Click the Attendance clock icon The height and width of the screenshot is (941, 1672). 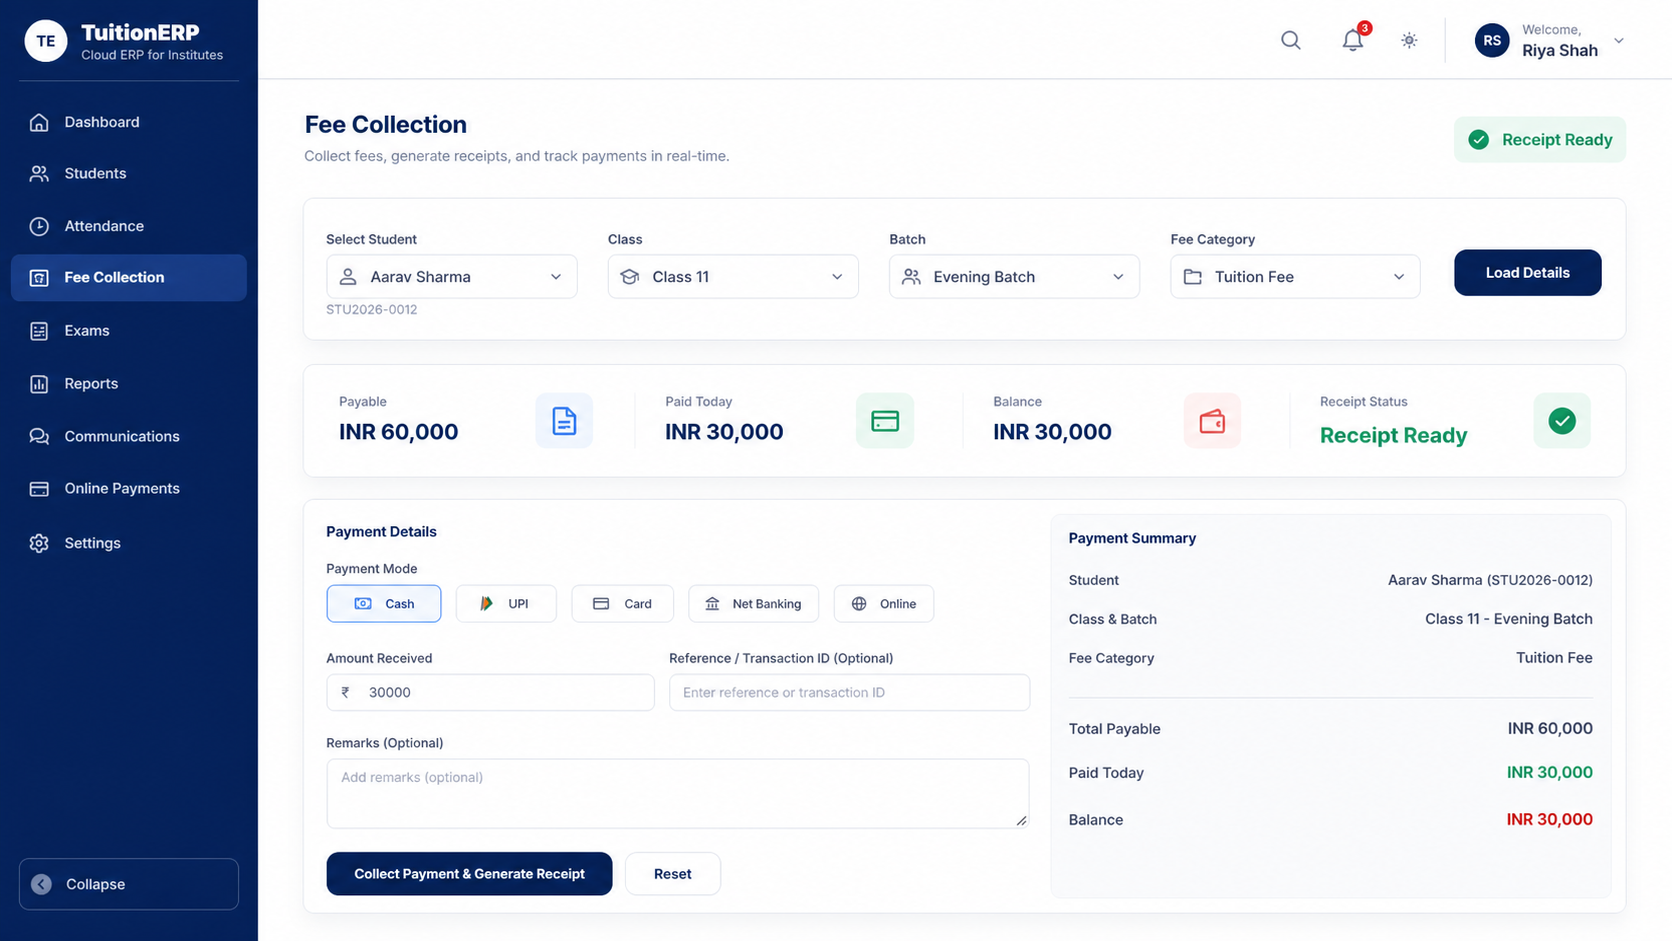39,226
